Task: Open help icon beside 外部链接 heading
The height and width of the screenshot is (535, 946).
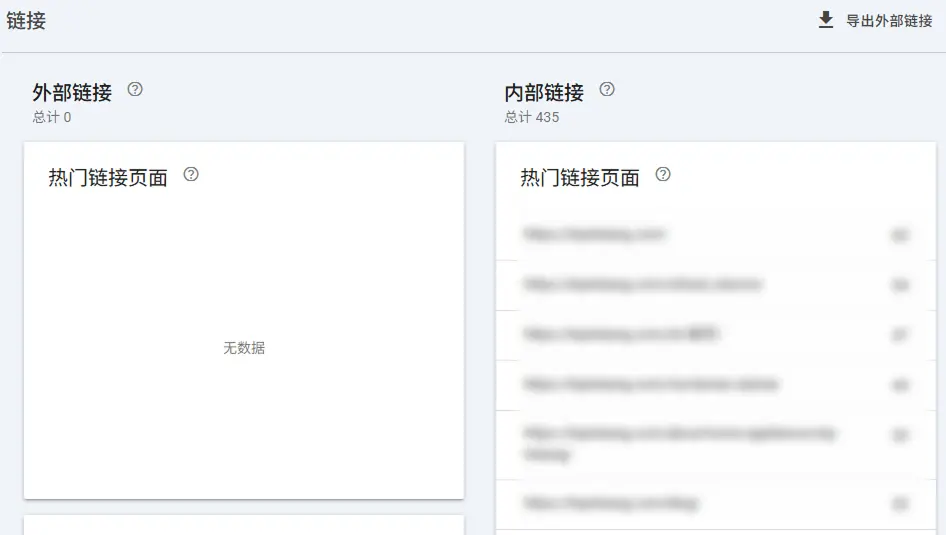Action: (135, 89)
